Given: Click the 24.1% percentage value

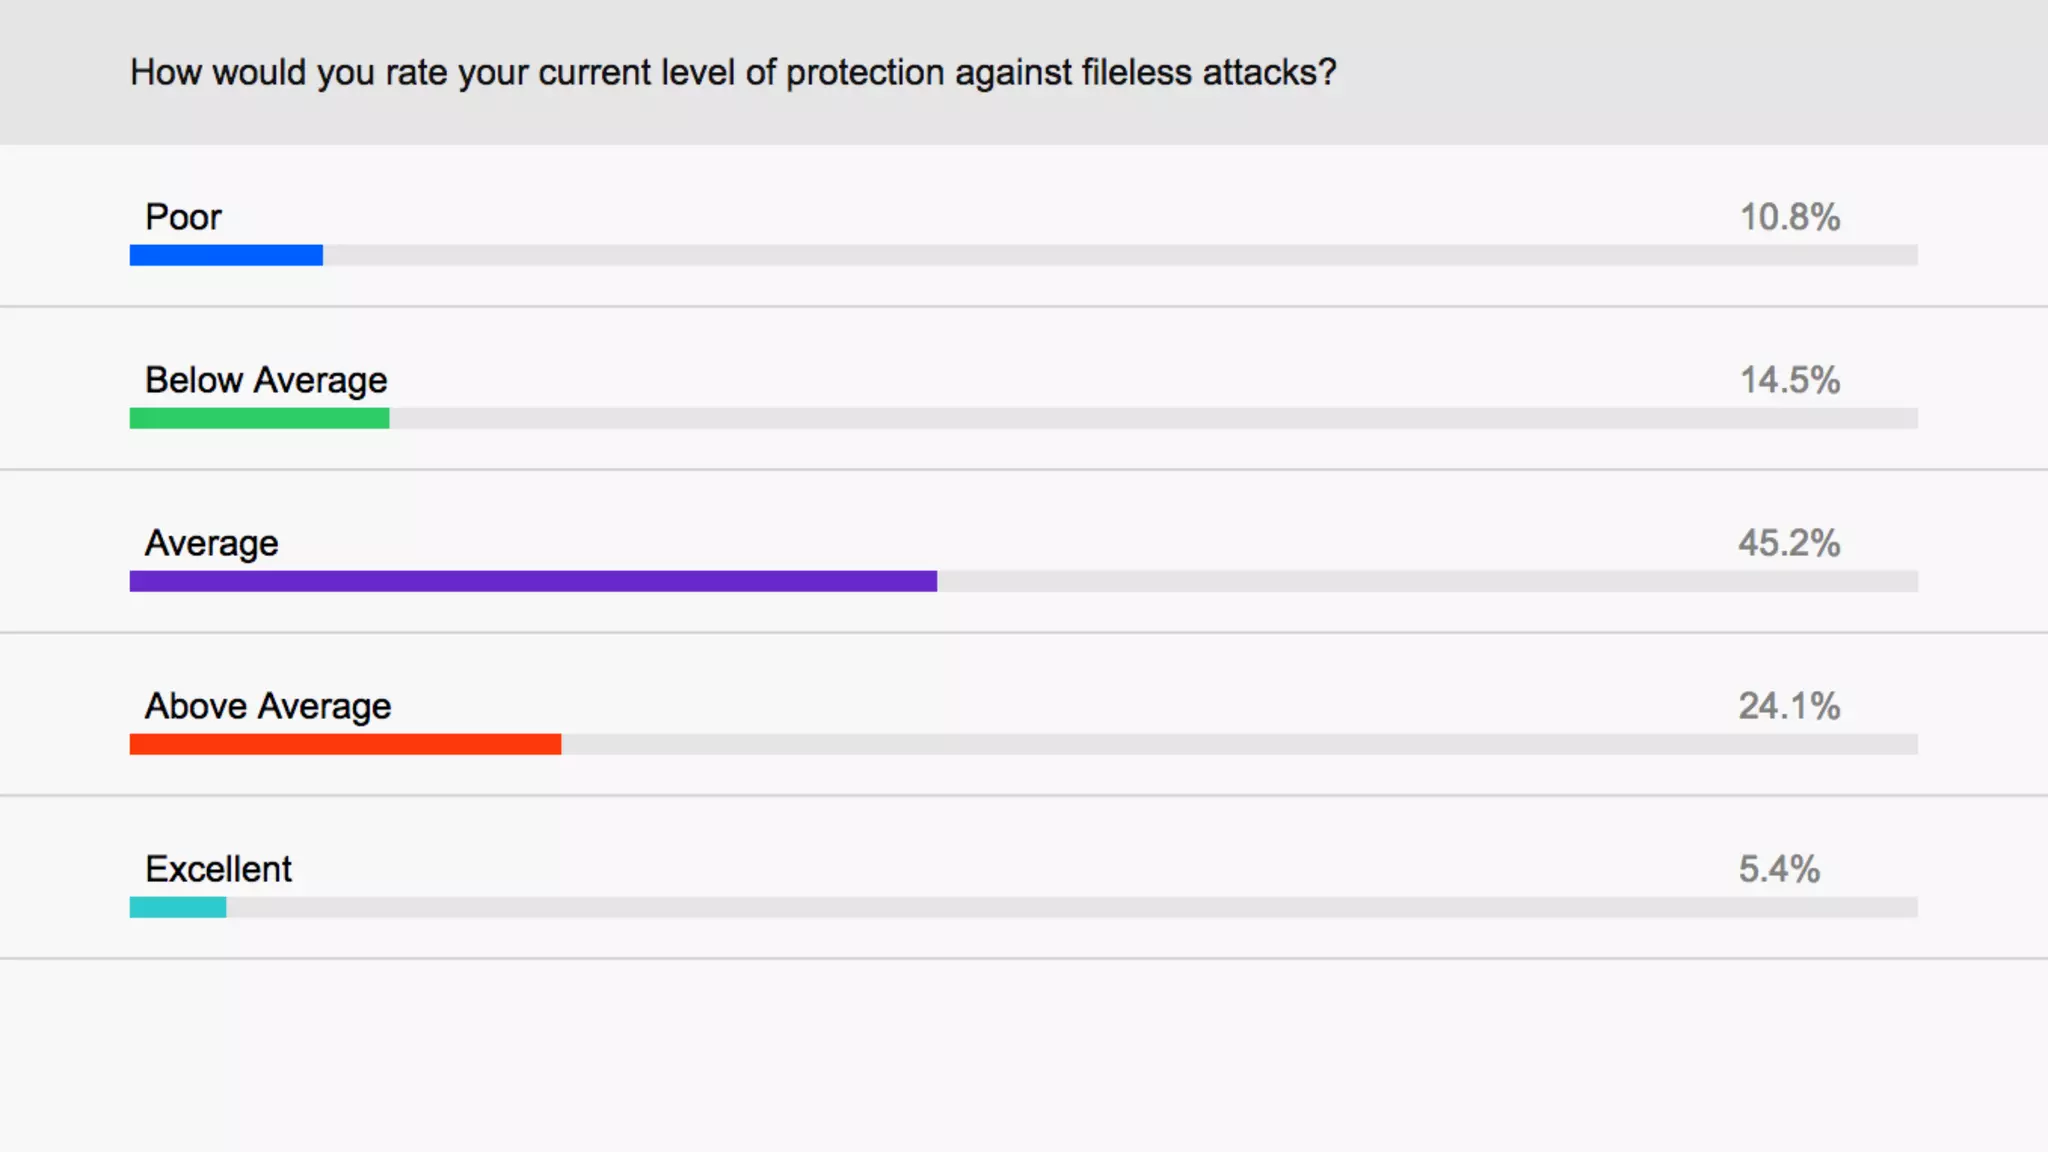Looking at the screenshot, I should point(1789,706).
